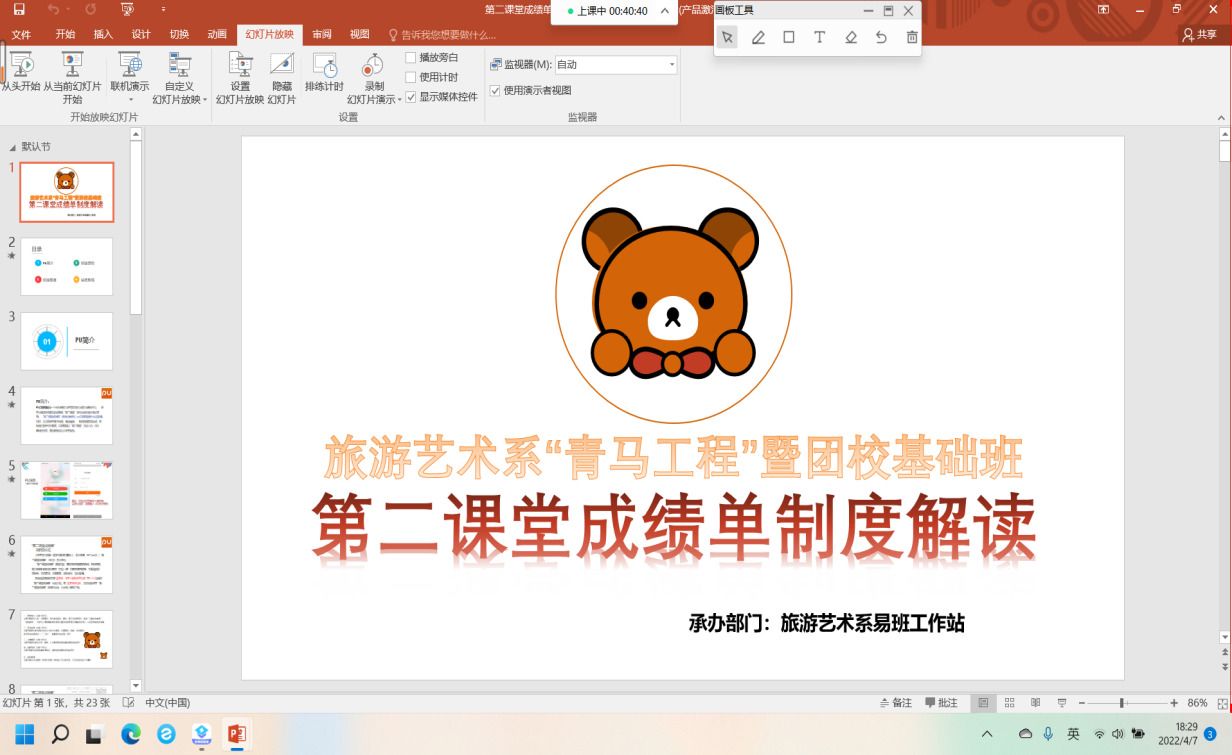This screenshot has height=755, width=1232.
Task: Zoom in with the plus button
Action: point(1174,703)
